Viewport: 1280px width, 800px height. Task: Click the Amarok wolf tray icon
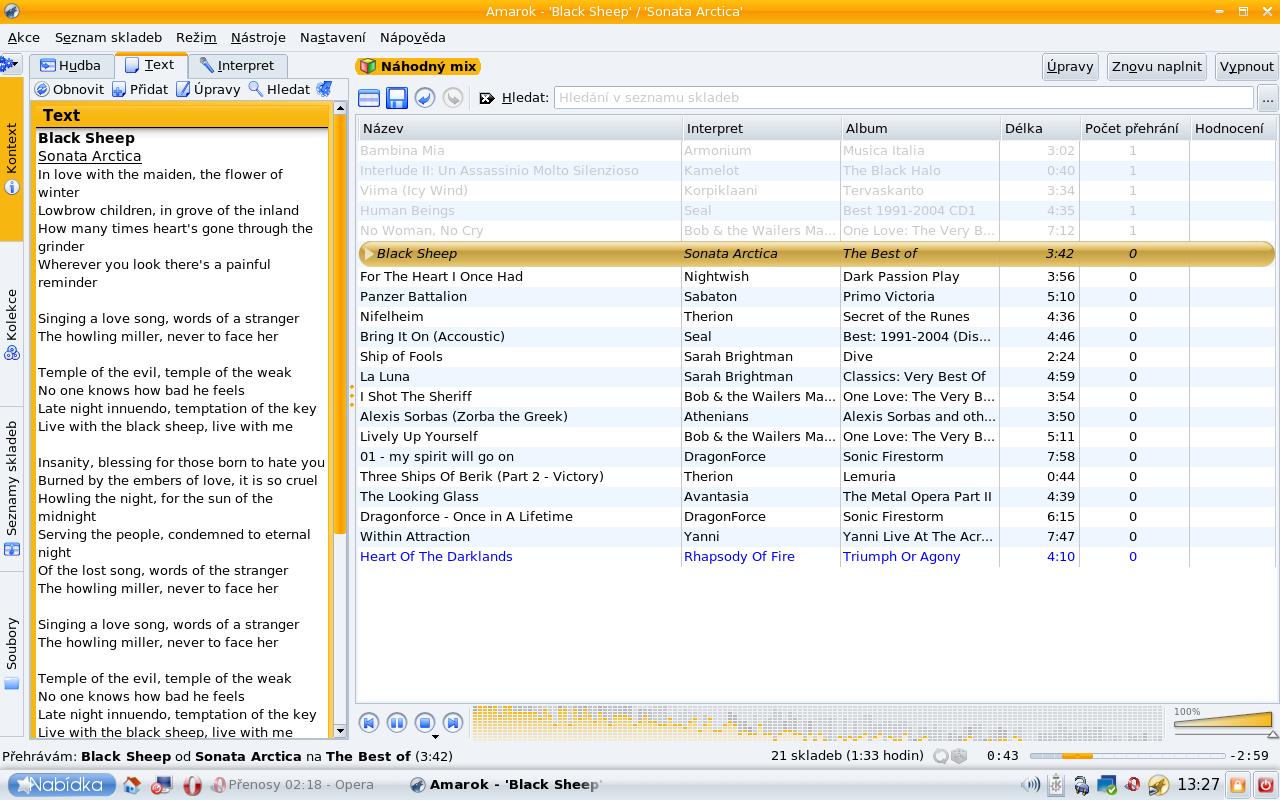1158,785
